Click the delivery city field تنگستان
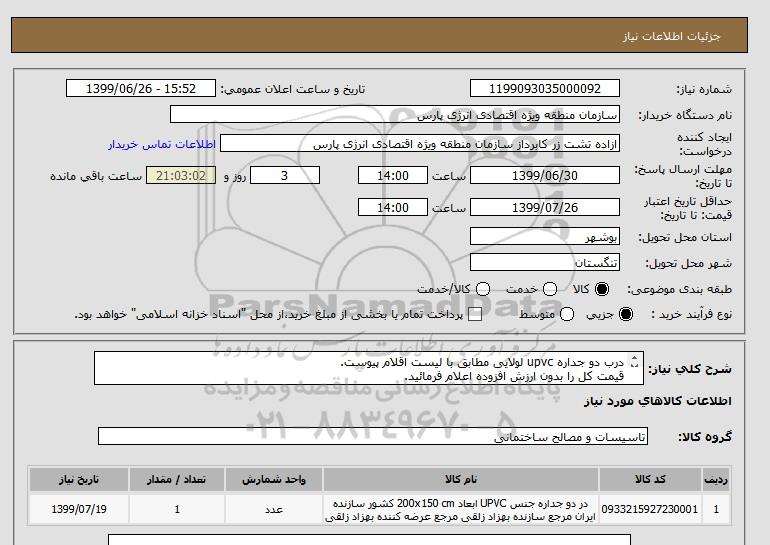 pos(545,262)
